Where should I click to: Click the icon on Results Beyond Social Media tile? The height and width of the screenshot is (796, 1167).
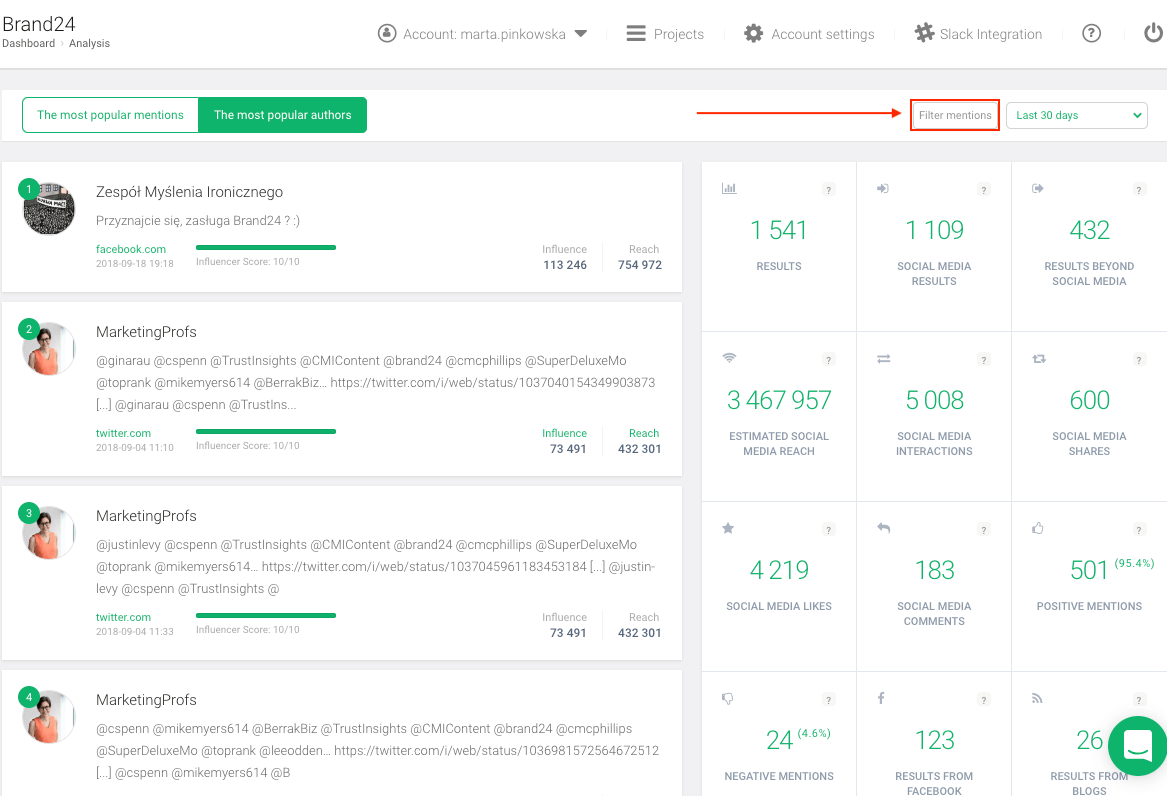point(1037,189)
